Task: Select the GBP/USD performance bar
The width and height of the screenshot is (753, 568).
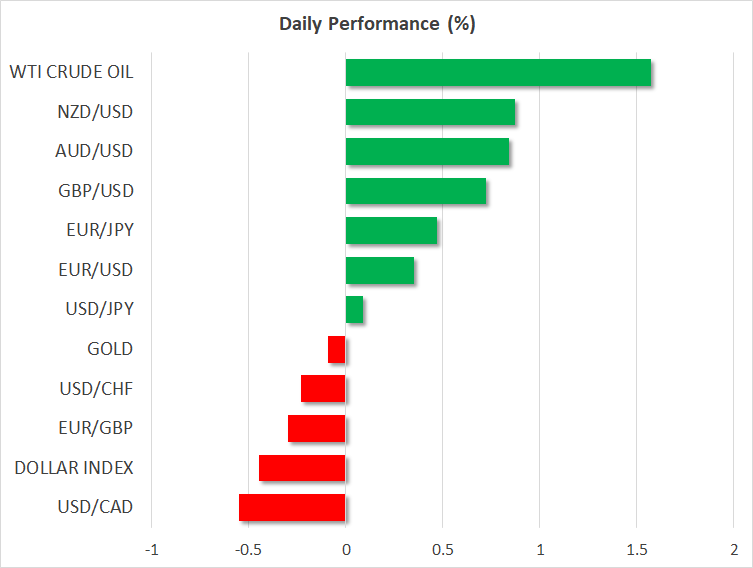Action: point(415,191)
